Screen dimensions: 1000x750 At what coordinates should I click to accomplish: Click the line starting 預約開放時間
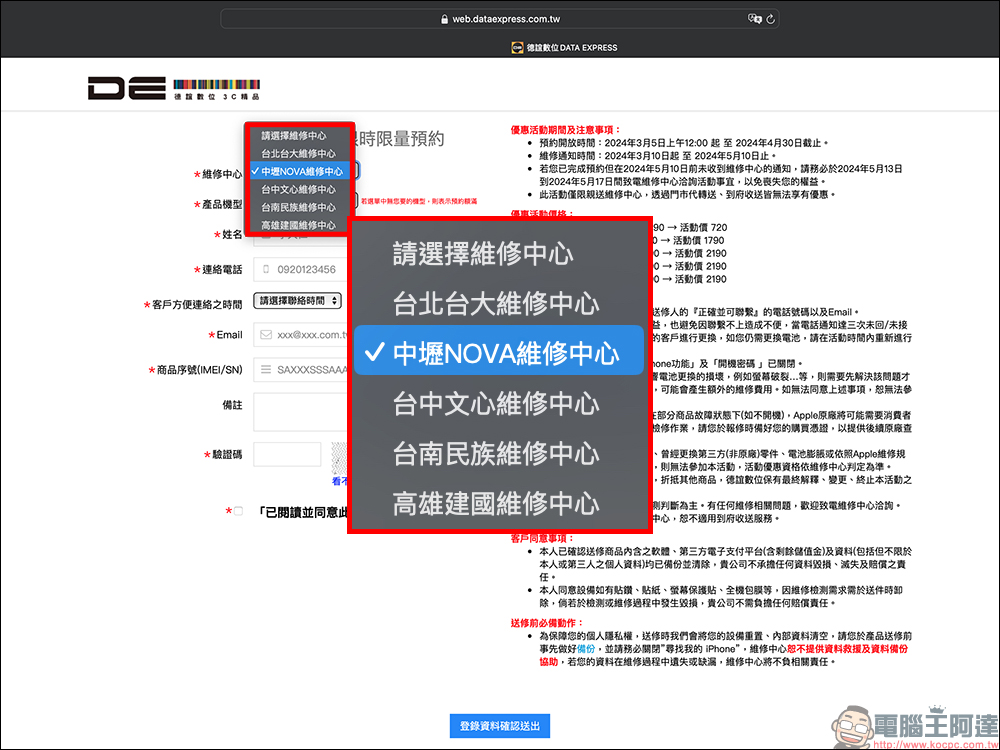click(x=684, y=143)
